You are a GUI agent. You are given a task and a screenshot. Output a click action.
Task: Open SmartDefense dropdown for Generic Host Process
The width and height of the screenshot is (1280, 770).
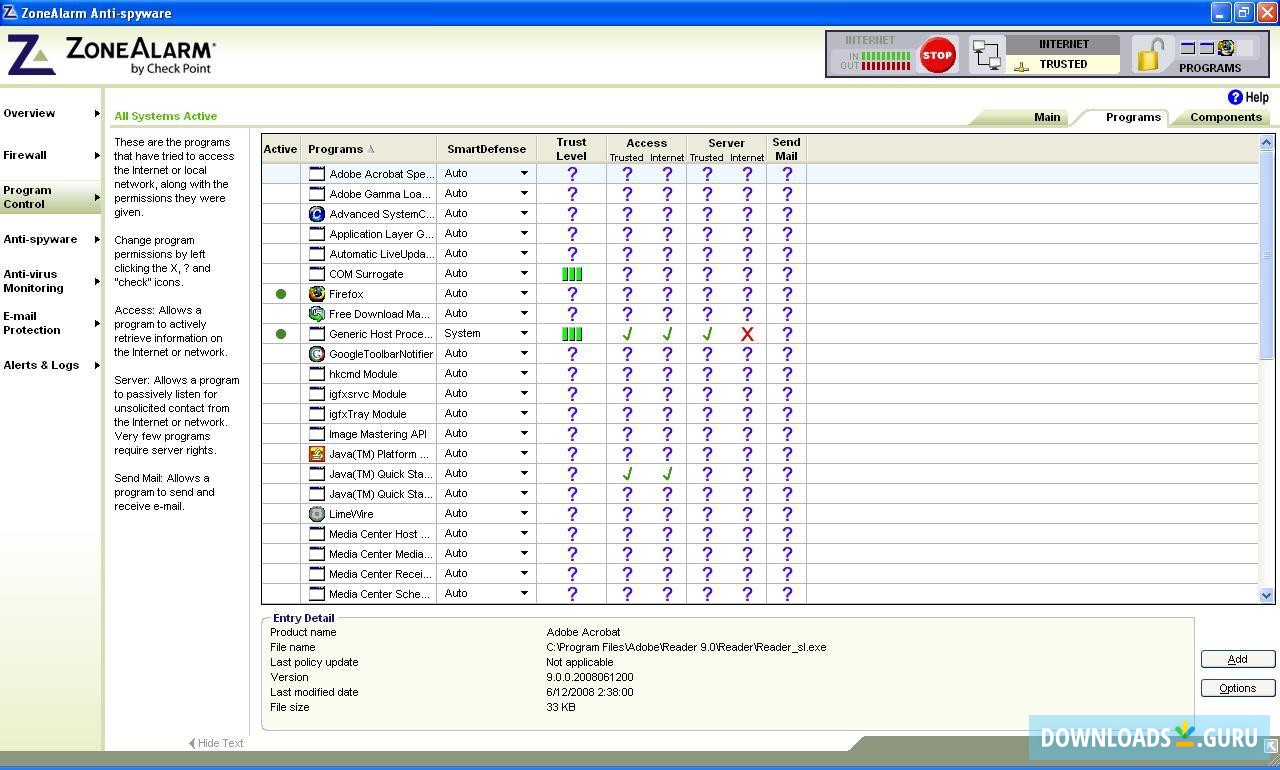pyautogui.click(x=524, y=334)
